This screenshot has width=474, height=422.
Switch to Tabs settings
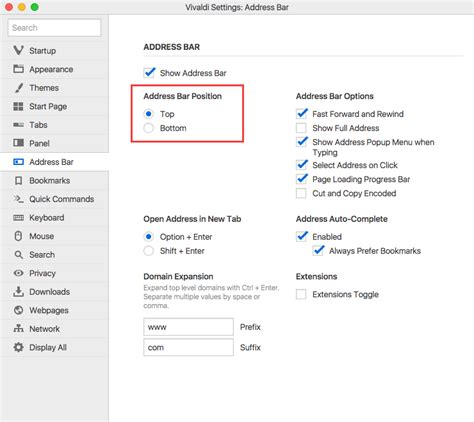coord(38,125)
